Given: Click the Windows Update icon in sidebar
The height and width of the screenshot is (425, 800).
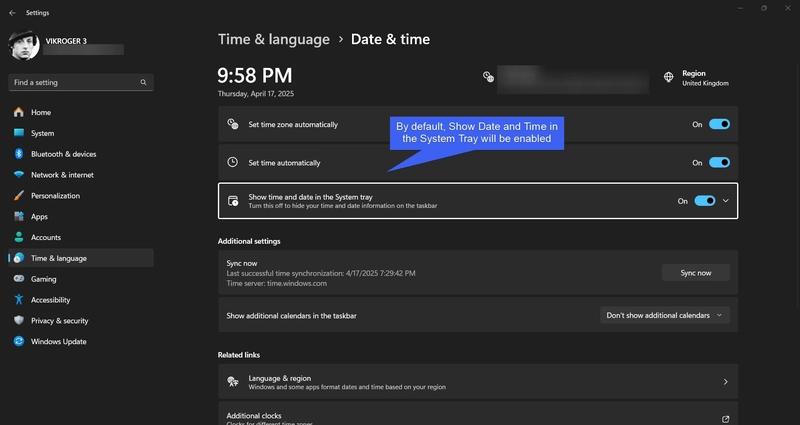Looking at the screenshot, I should tap(18, 341).
